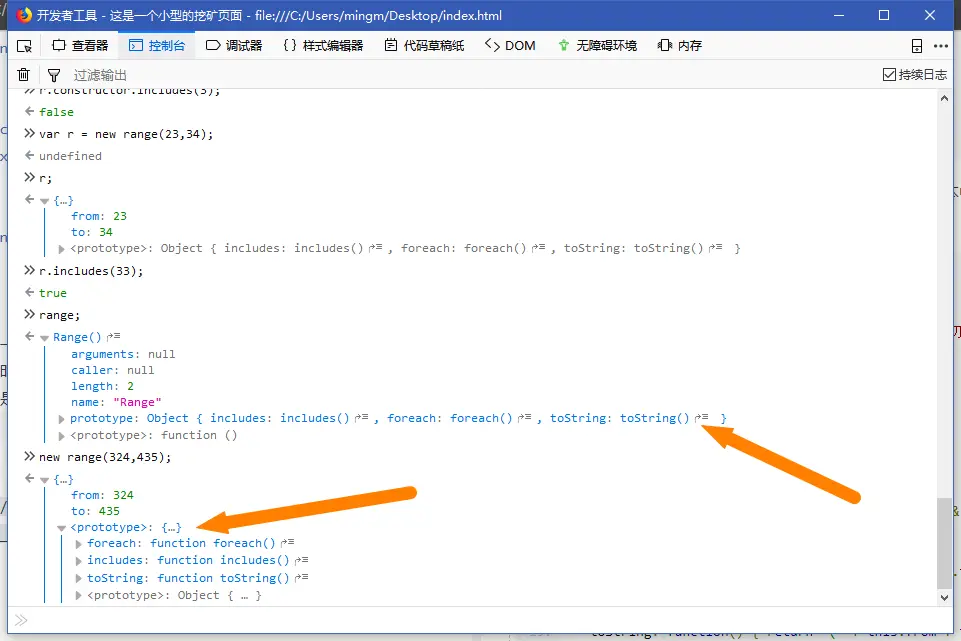This screenshot has width=961, height=641.
Task: Jump to toString() definition in expanded prototype
Action: [302, 577]
